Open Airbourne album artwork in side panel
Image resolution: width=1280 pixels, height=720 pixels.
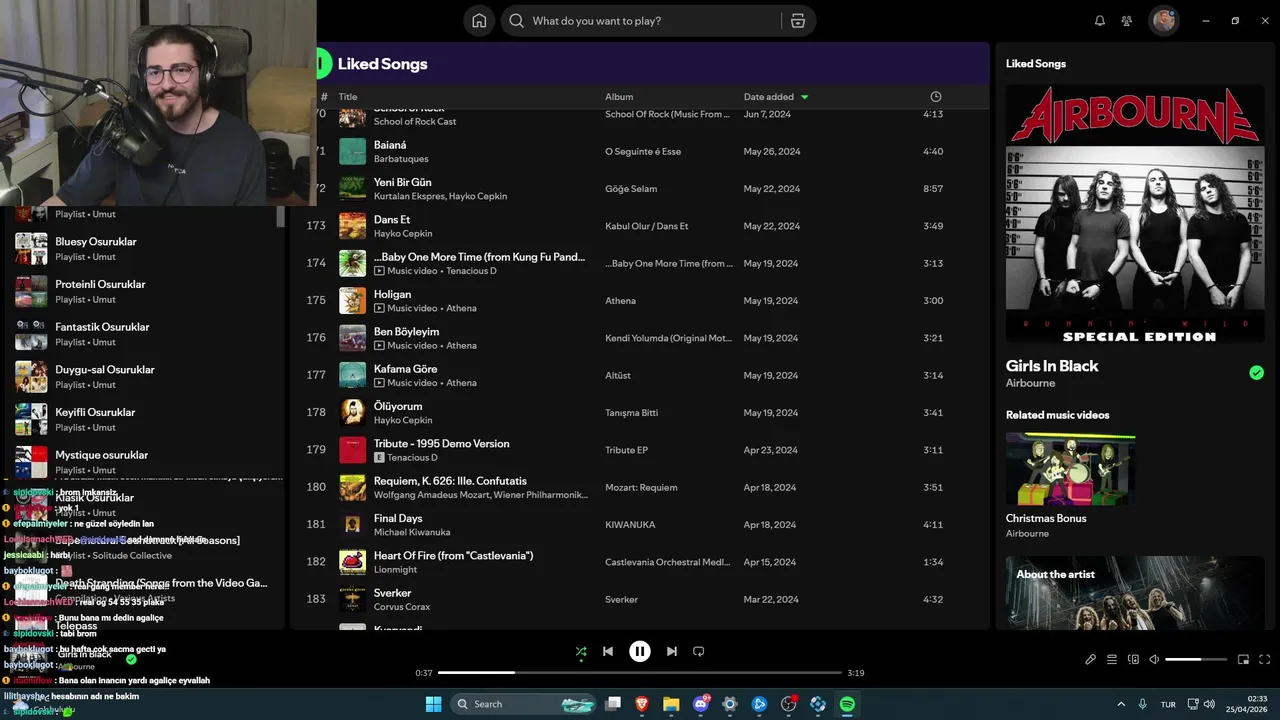(1135, 214)
